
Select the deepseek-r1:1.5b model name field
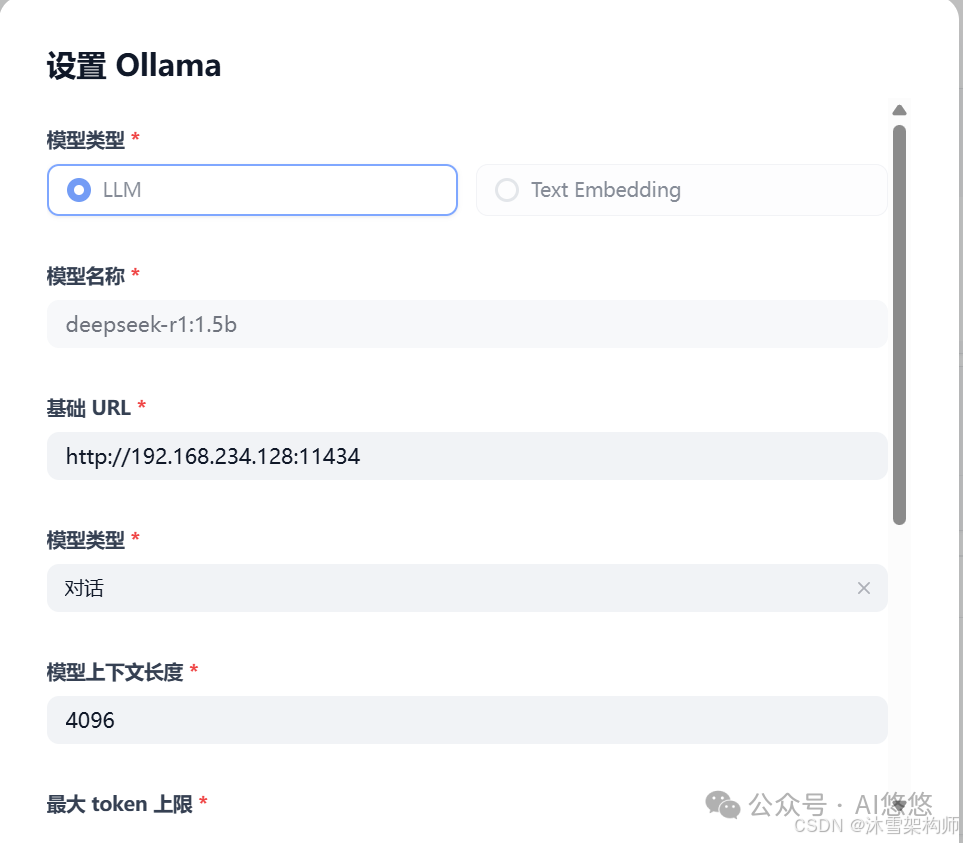[467, 324]
